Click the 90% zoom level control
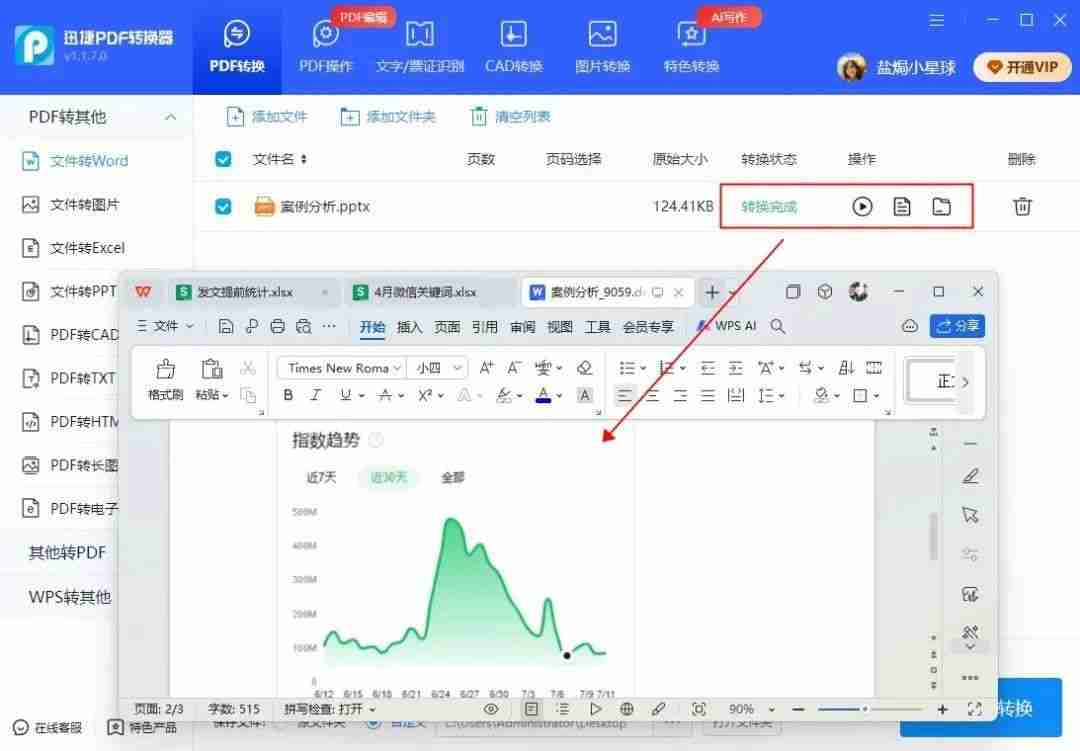 (742, 709)
